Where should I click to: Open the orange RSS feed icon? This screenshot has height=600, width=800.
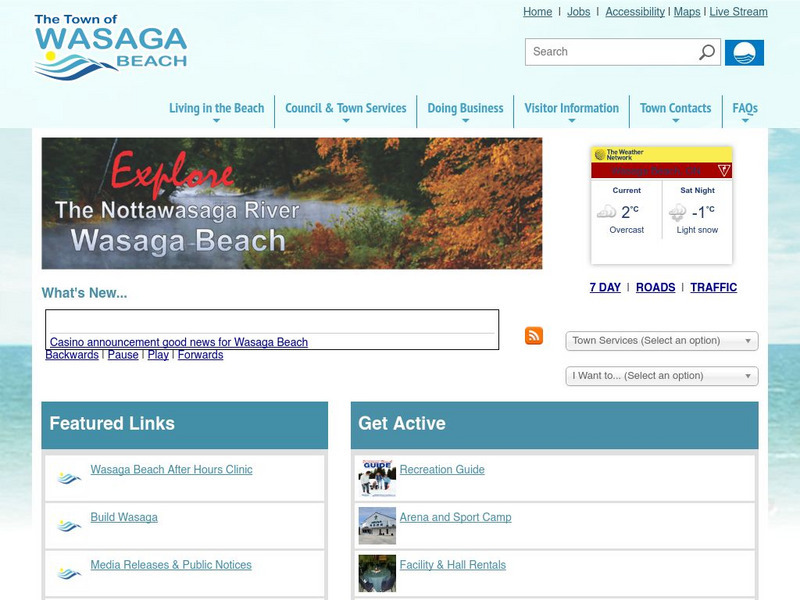534,336
